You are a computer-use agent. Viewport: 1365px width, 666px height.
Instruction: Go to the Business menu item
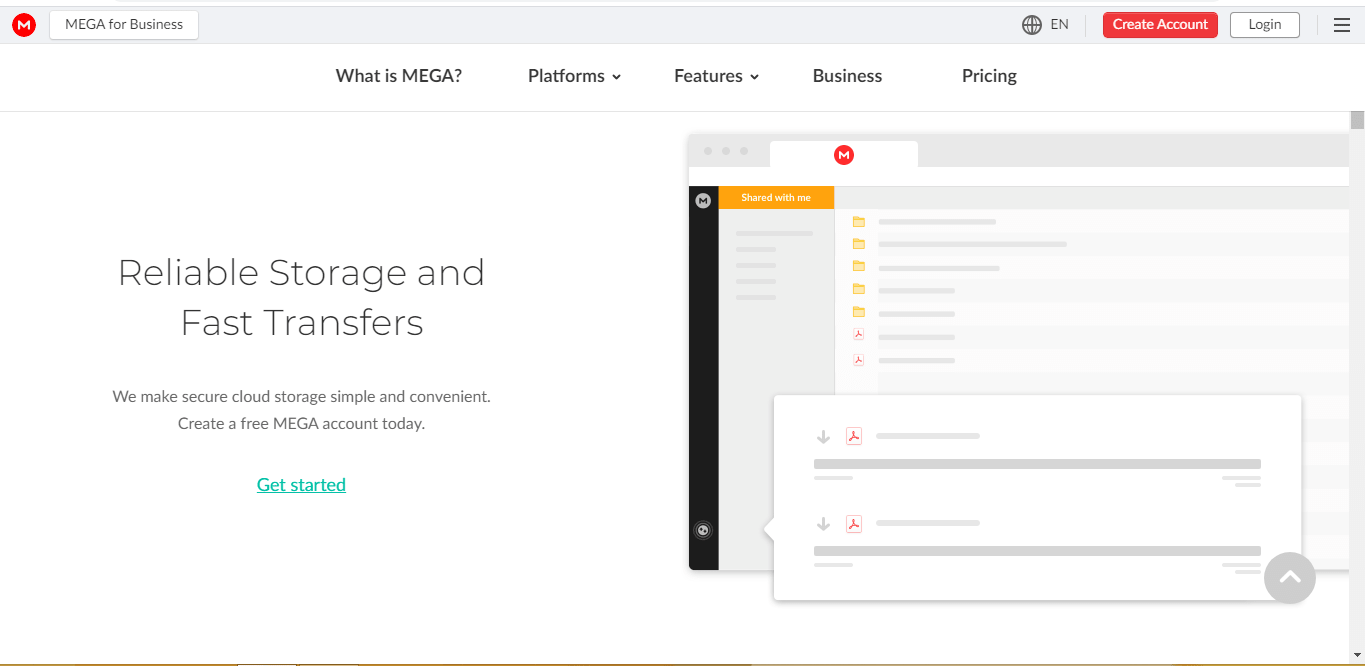847,76
